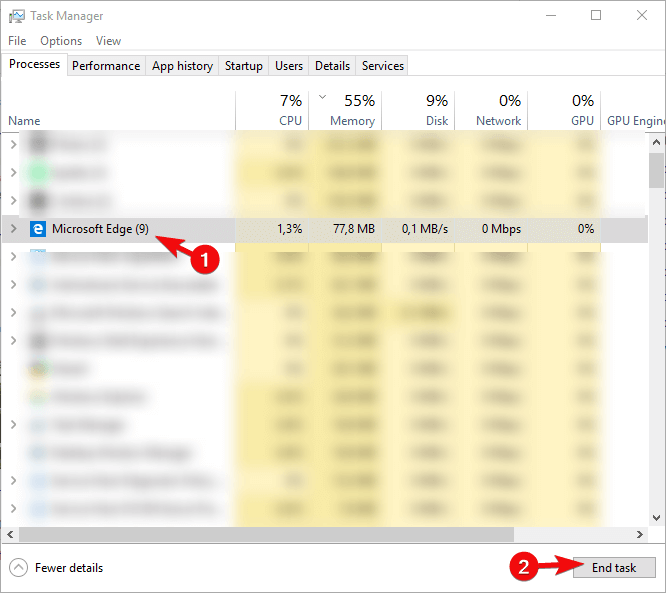Click the Microsoft Edge icon in the row
Screen dimensions: 666x593
point(38,229)
